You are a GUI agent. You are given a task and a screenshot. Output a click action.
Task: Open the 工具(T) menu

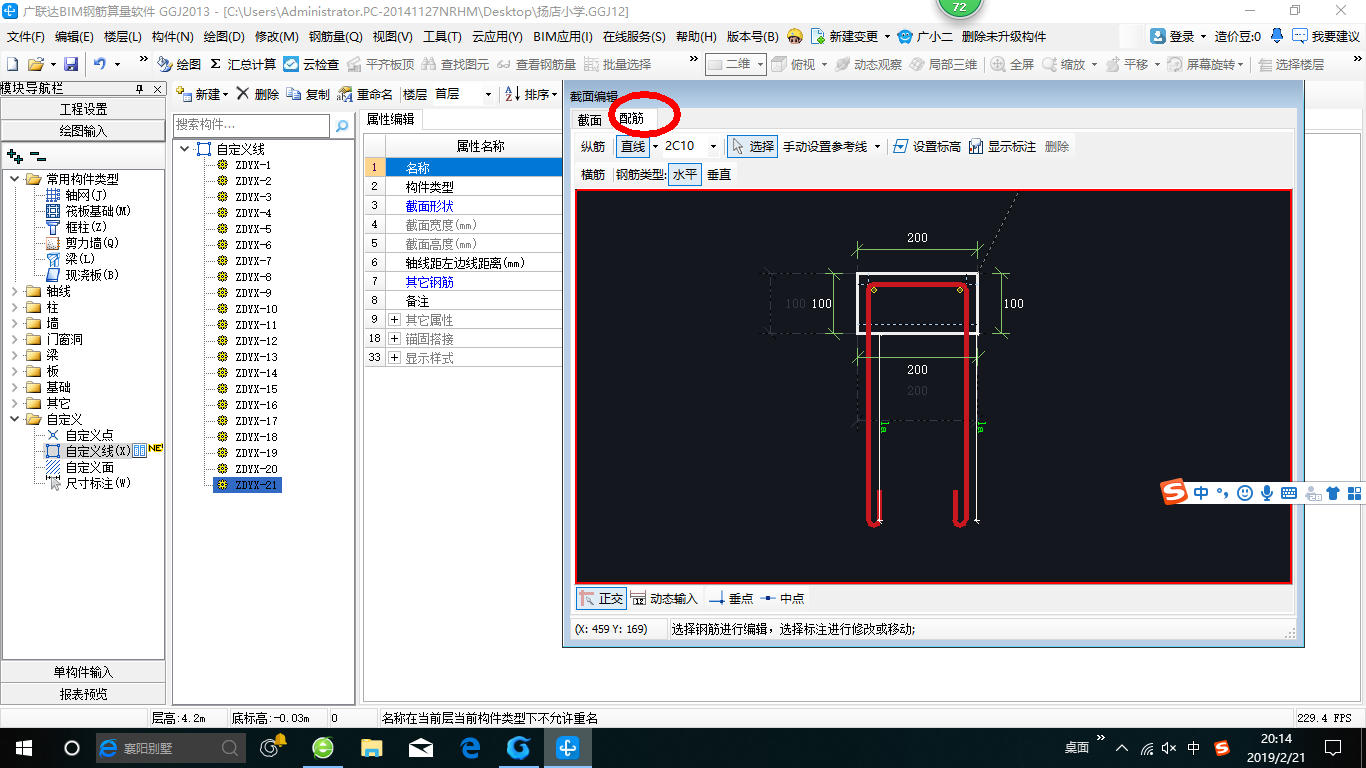pos(442,36)
